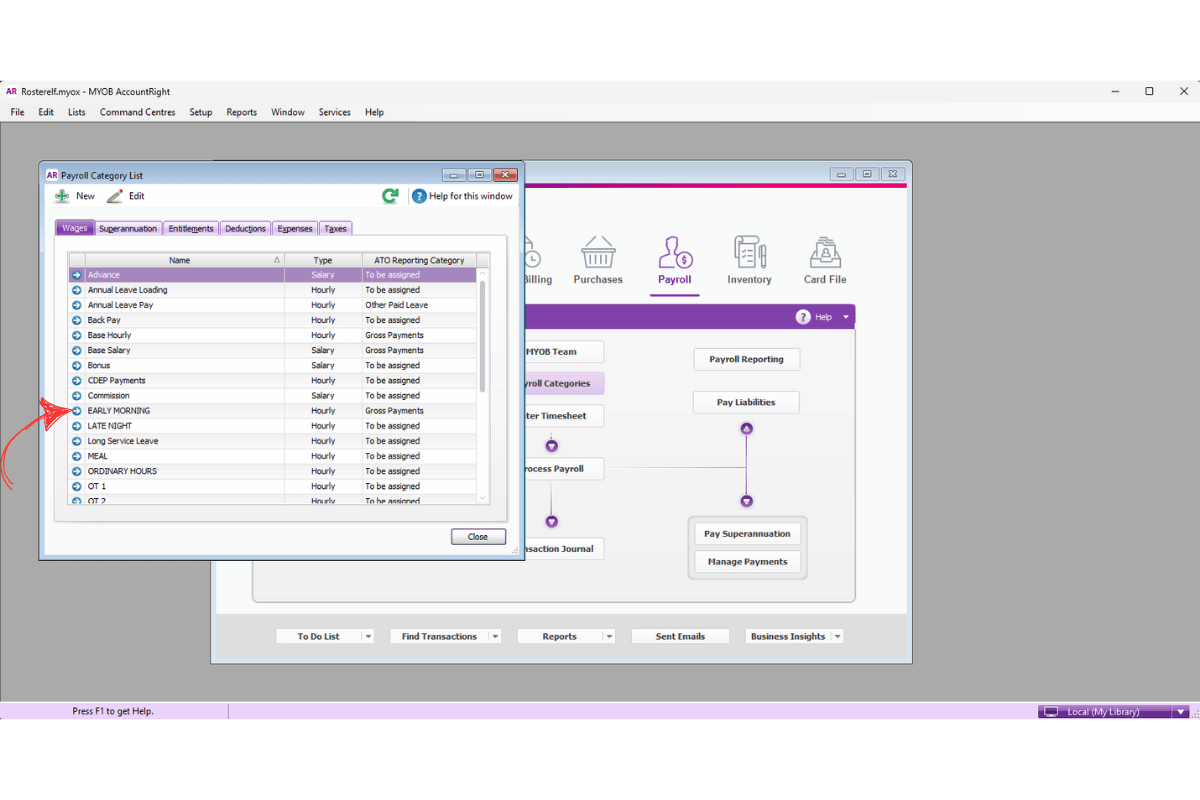Open the ORDINARY HOURS arrow icon
This screenshot has width=1200, height=800.
(x=77, y=471)
